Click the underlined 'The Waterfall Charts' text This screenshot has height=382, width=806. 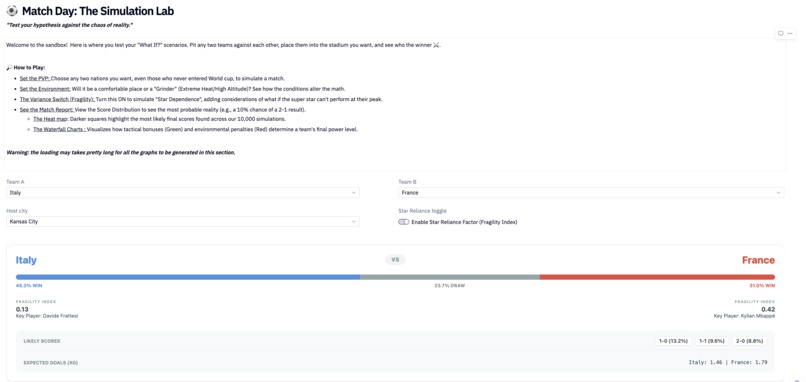click(x=60, y=130)
